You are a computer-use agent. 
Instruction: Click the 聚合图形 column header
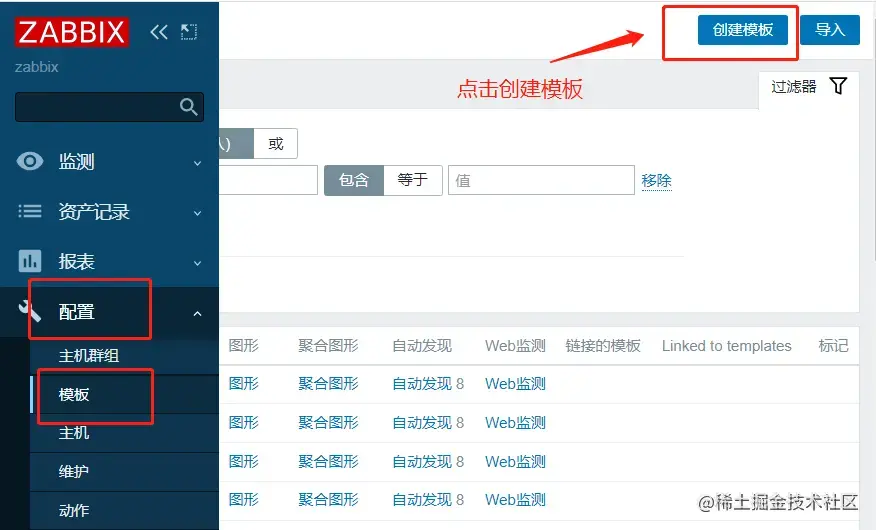point(328,346)
